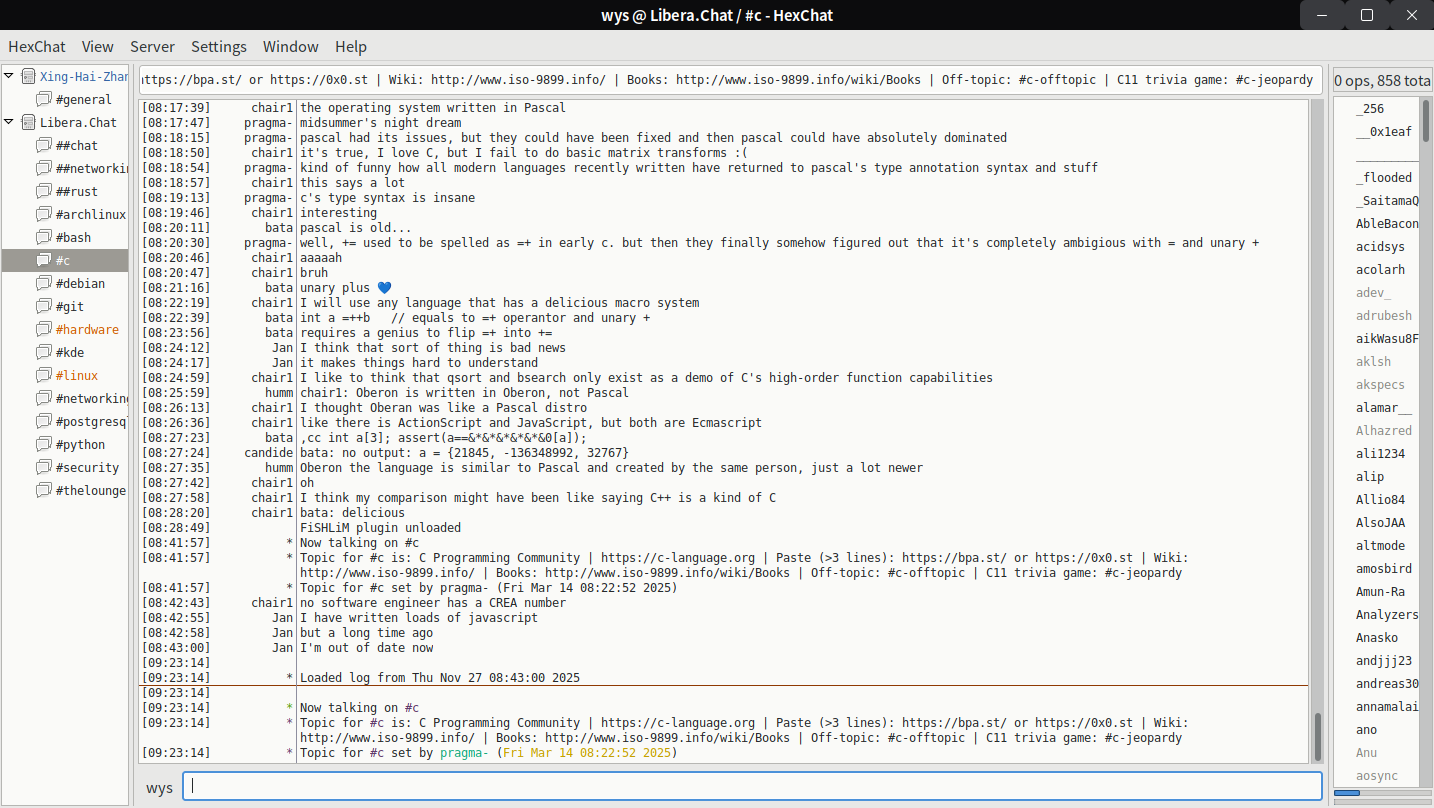Click the channel icon beside #bash
This screenshot has height=808, width=1434.
[43, 238]
